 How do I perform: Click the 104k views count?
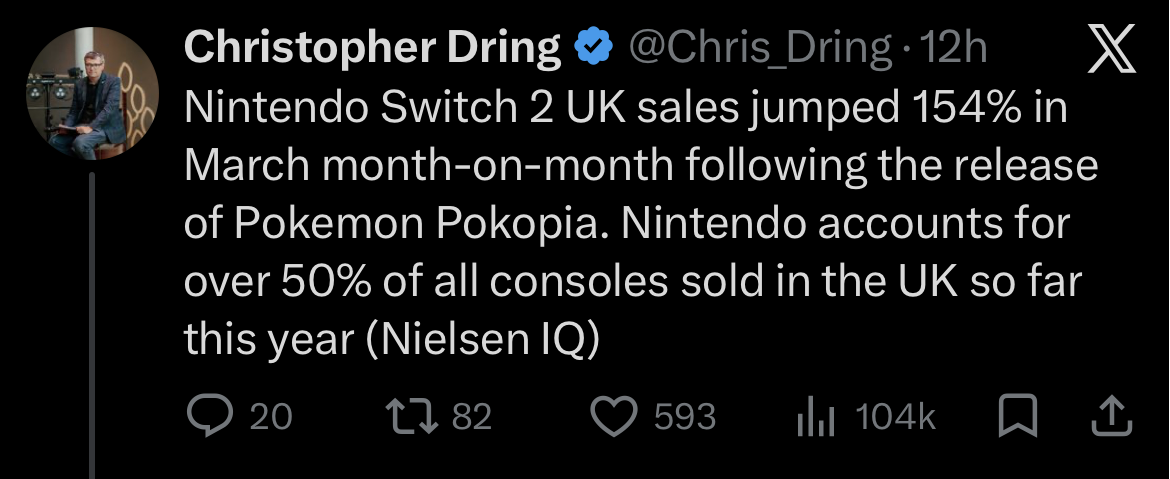[896, 417]
